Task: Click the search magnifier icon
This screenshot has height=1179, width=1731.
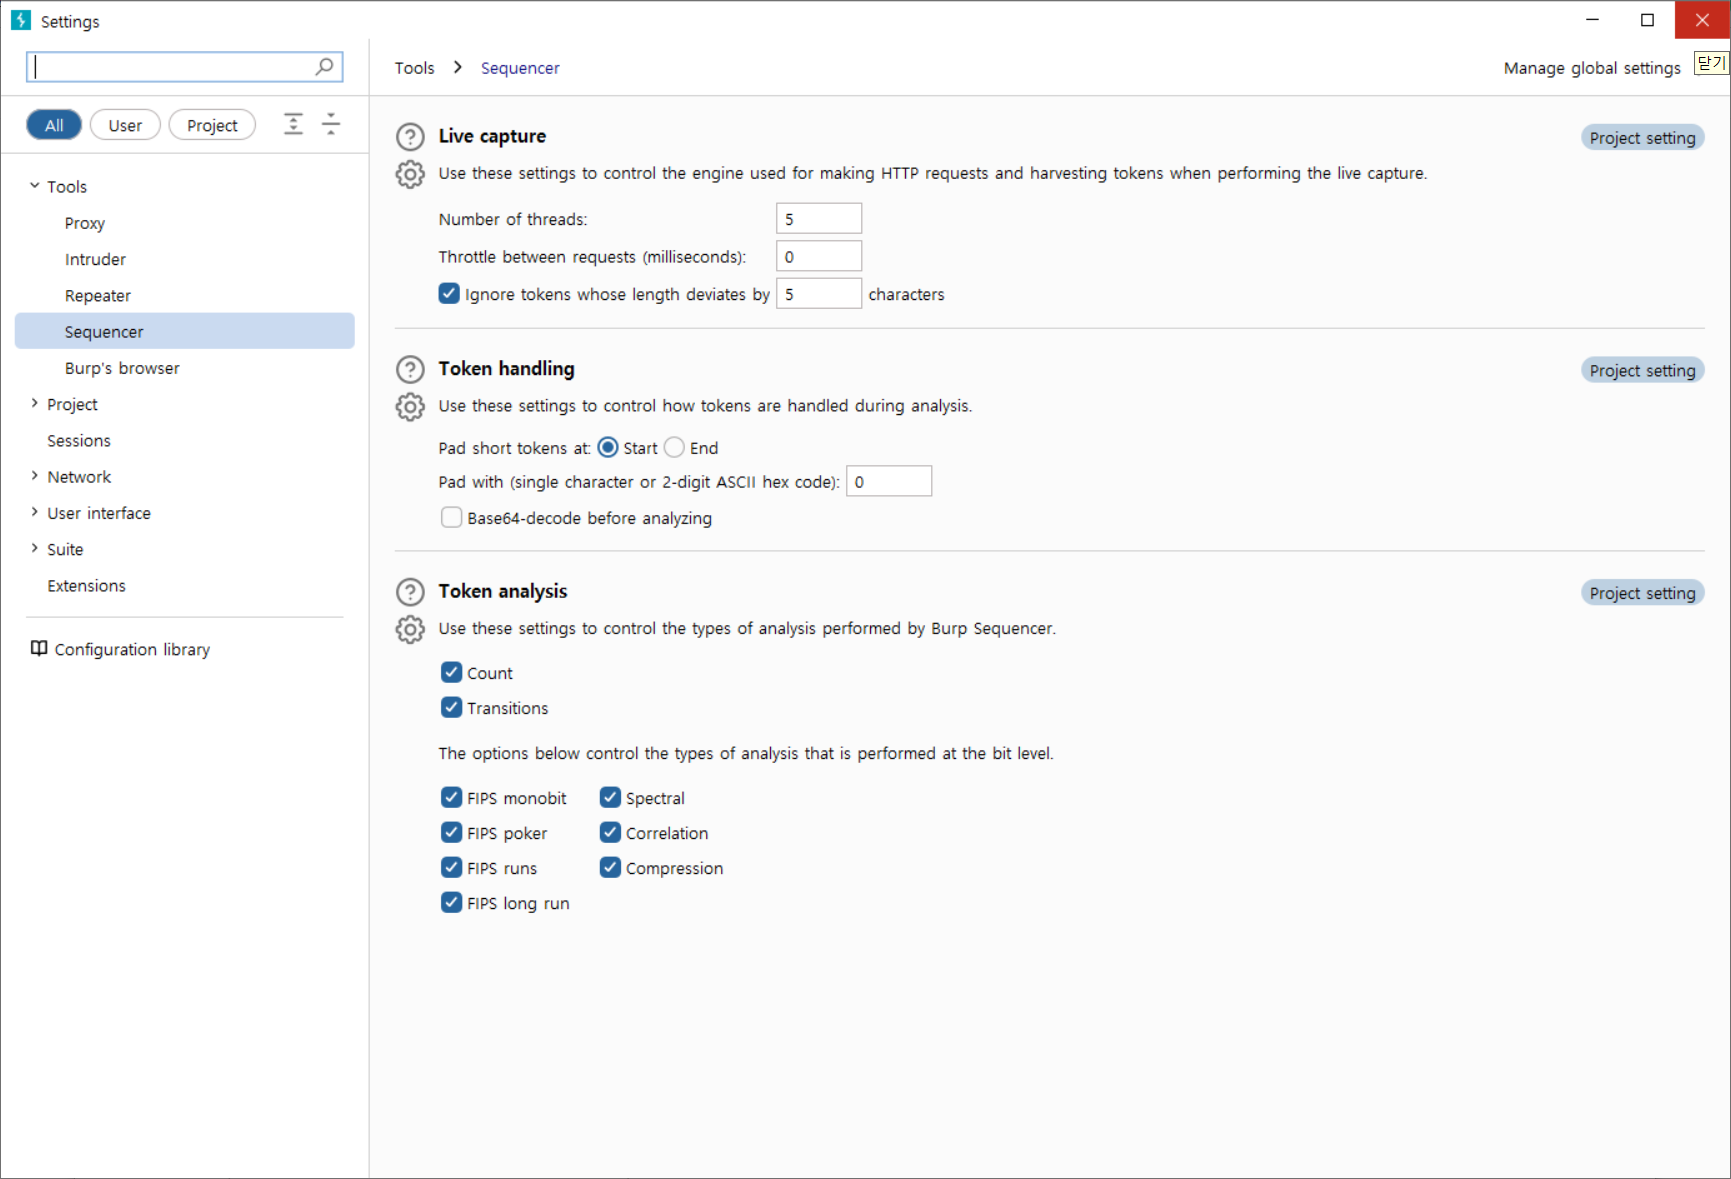Action: point(324,66)
